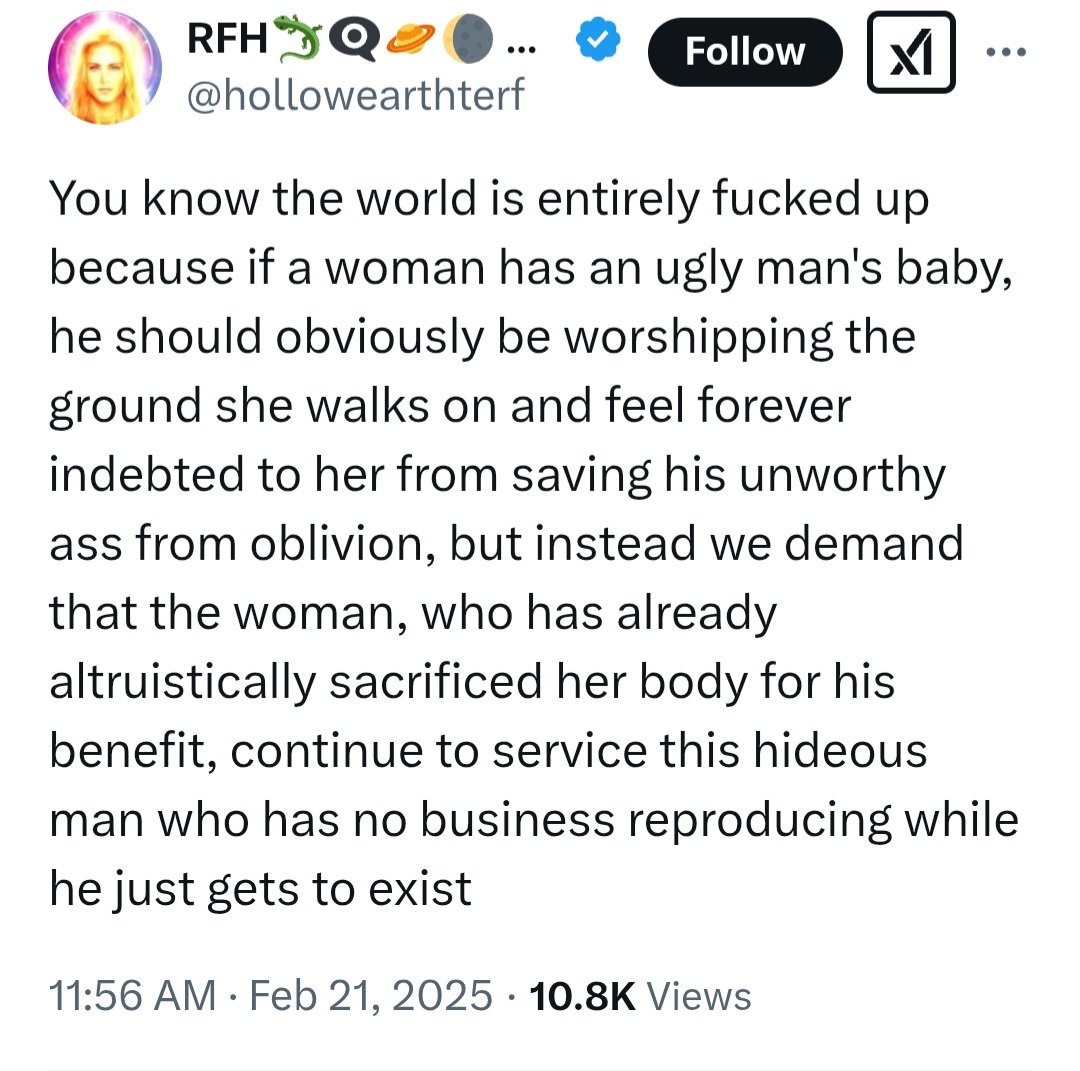Click the 'Views' label
This screenshot has height=1071, width=1080.
click(x=699, y=996)
